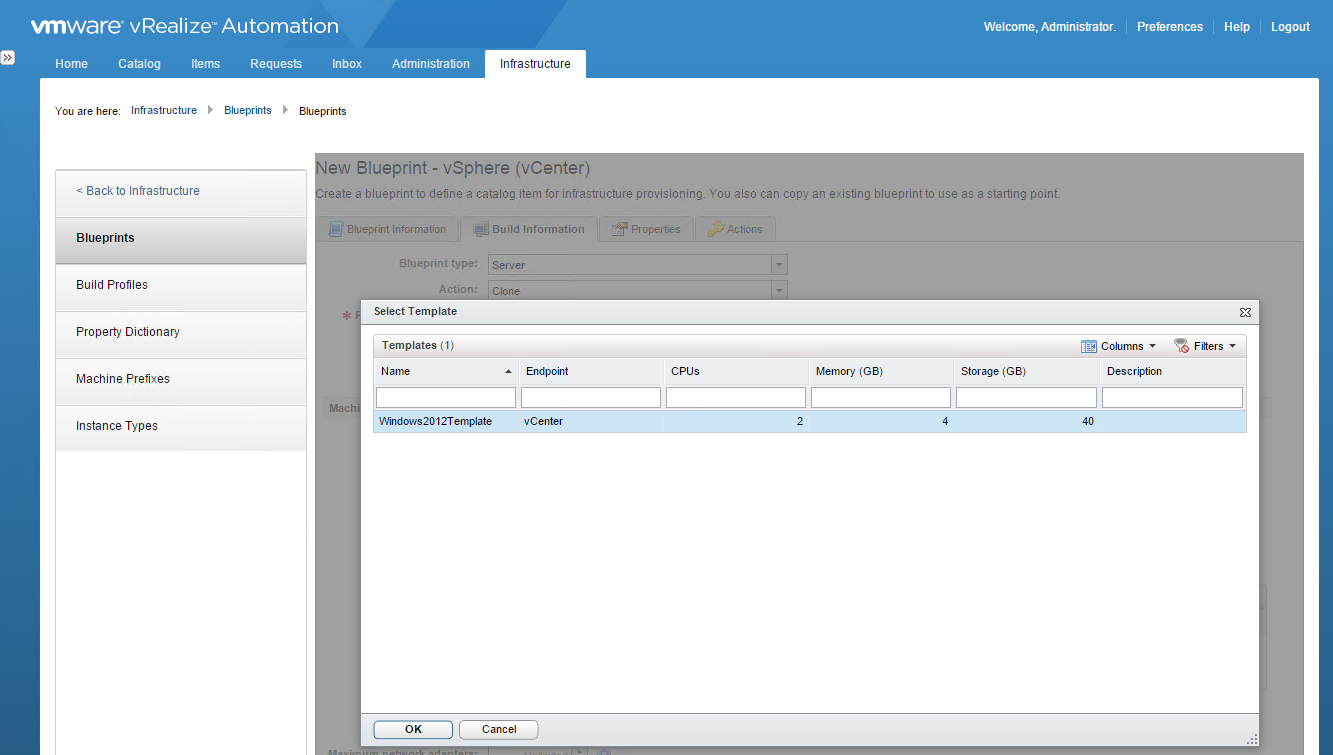The height and width of the screenshot is (755, 1333).
Task: Click the Logout link
Action: [x=1290, y=27]
